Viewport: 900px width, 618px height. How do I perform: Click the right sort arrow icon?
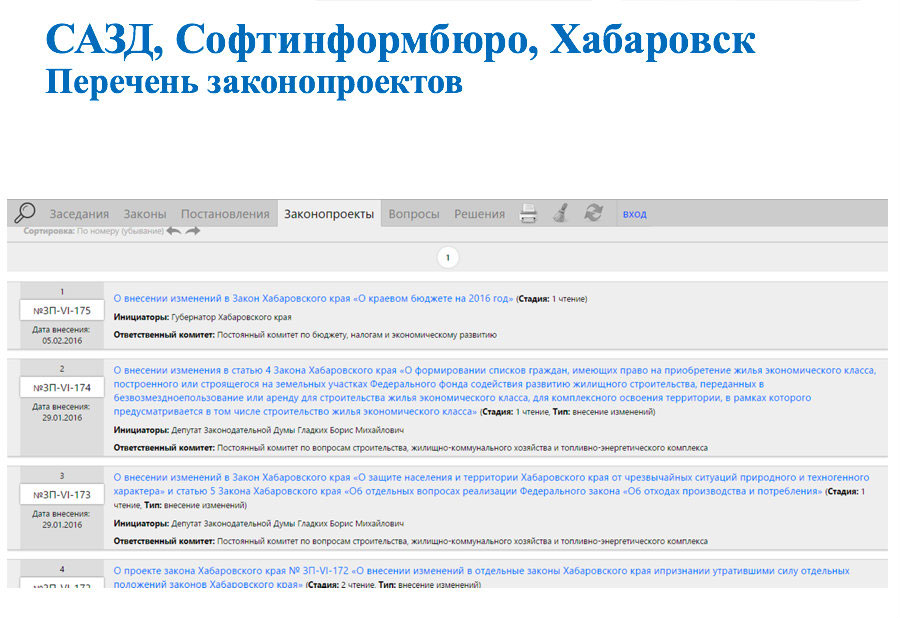tap(192, 231)
